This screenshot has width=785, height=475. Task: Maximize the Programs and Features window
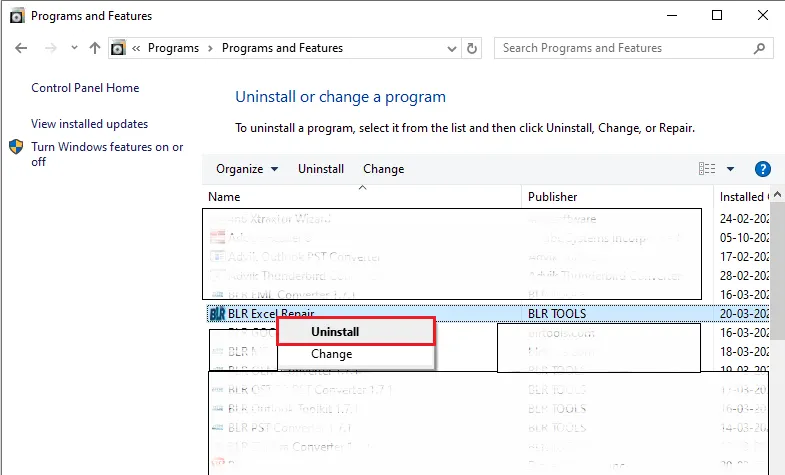[717, 16]
